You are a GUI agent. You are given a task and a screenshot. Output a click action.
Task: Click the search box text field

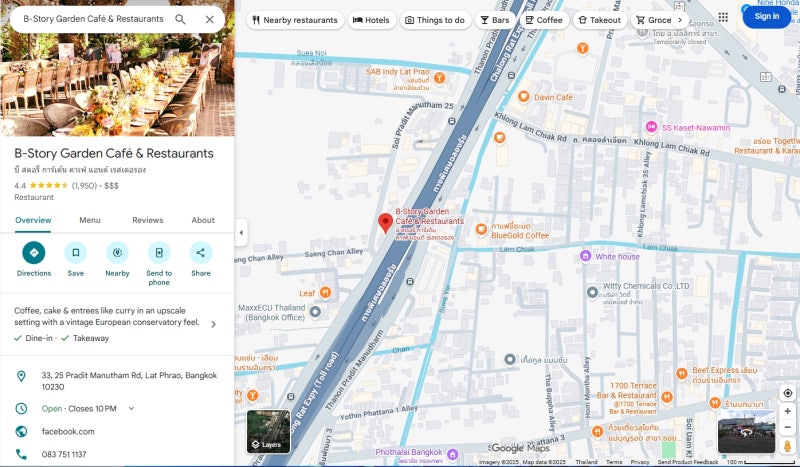click(x=93, y=19)
